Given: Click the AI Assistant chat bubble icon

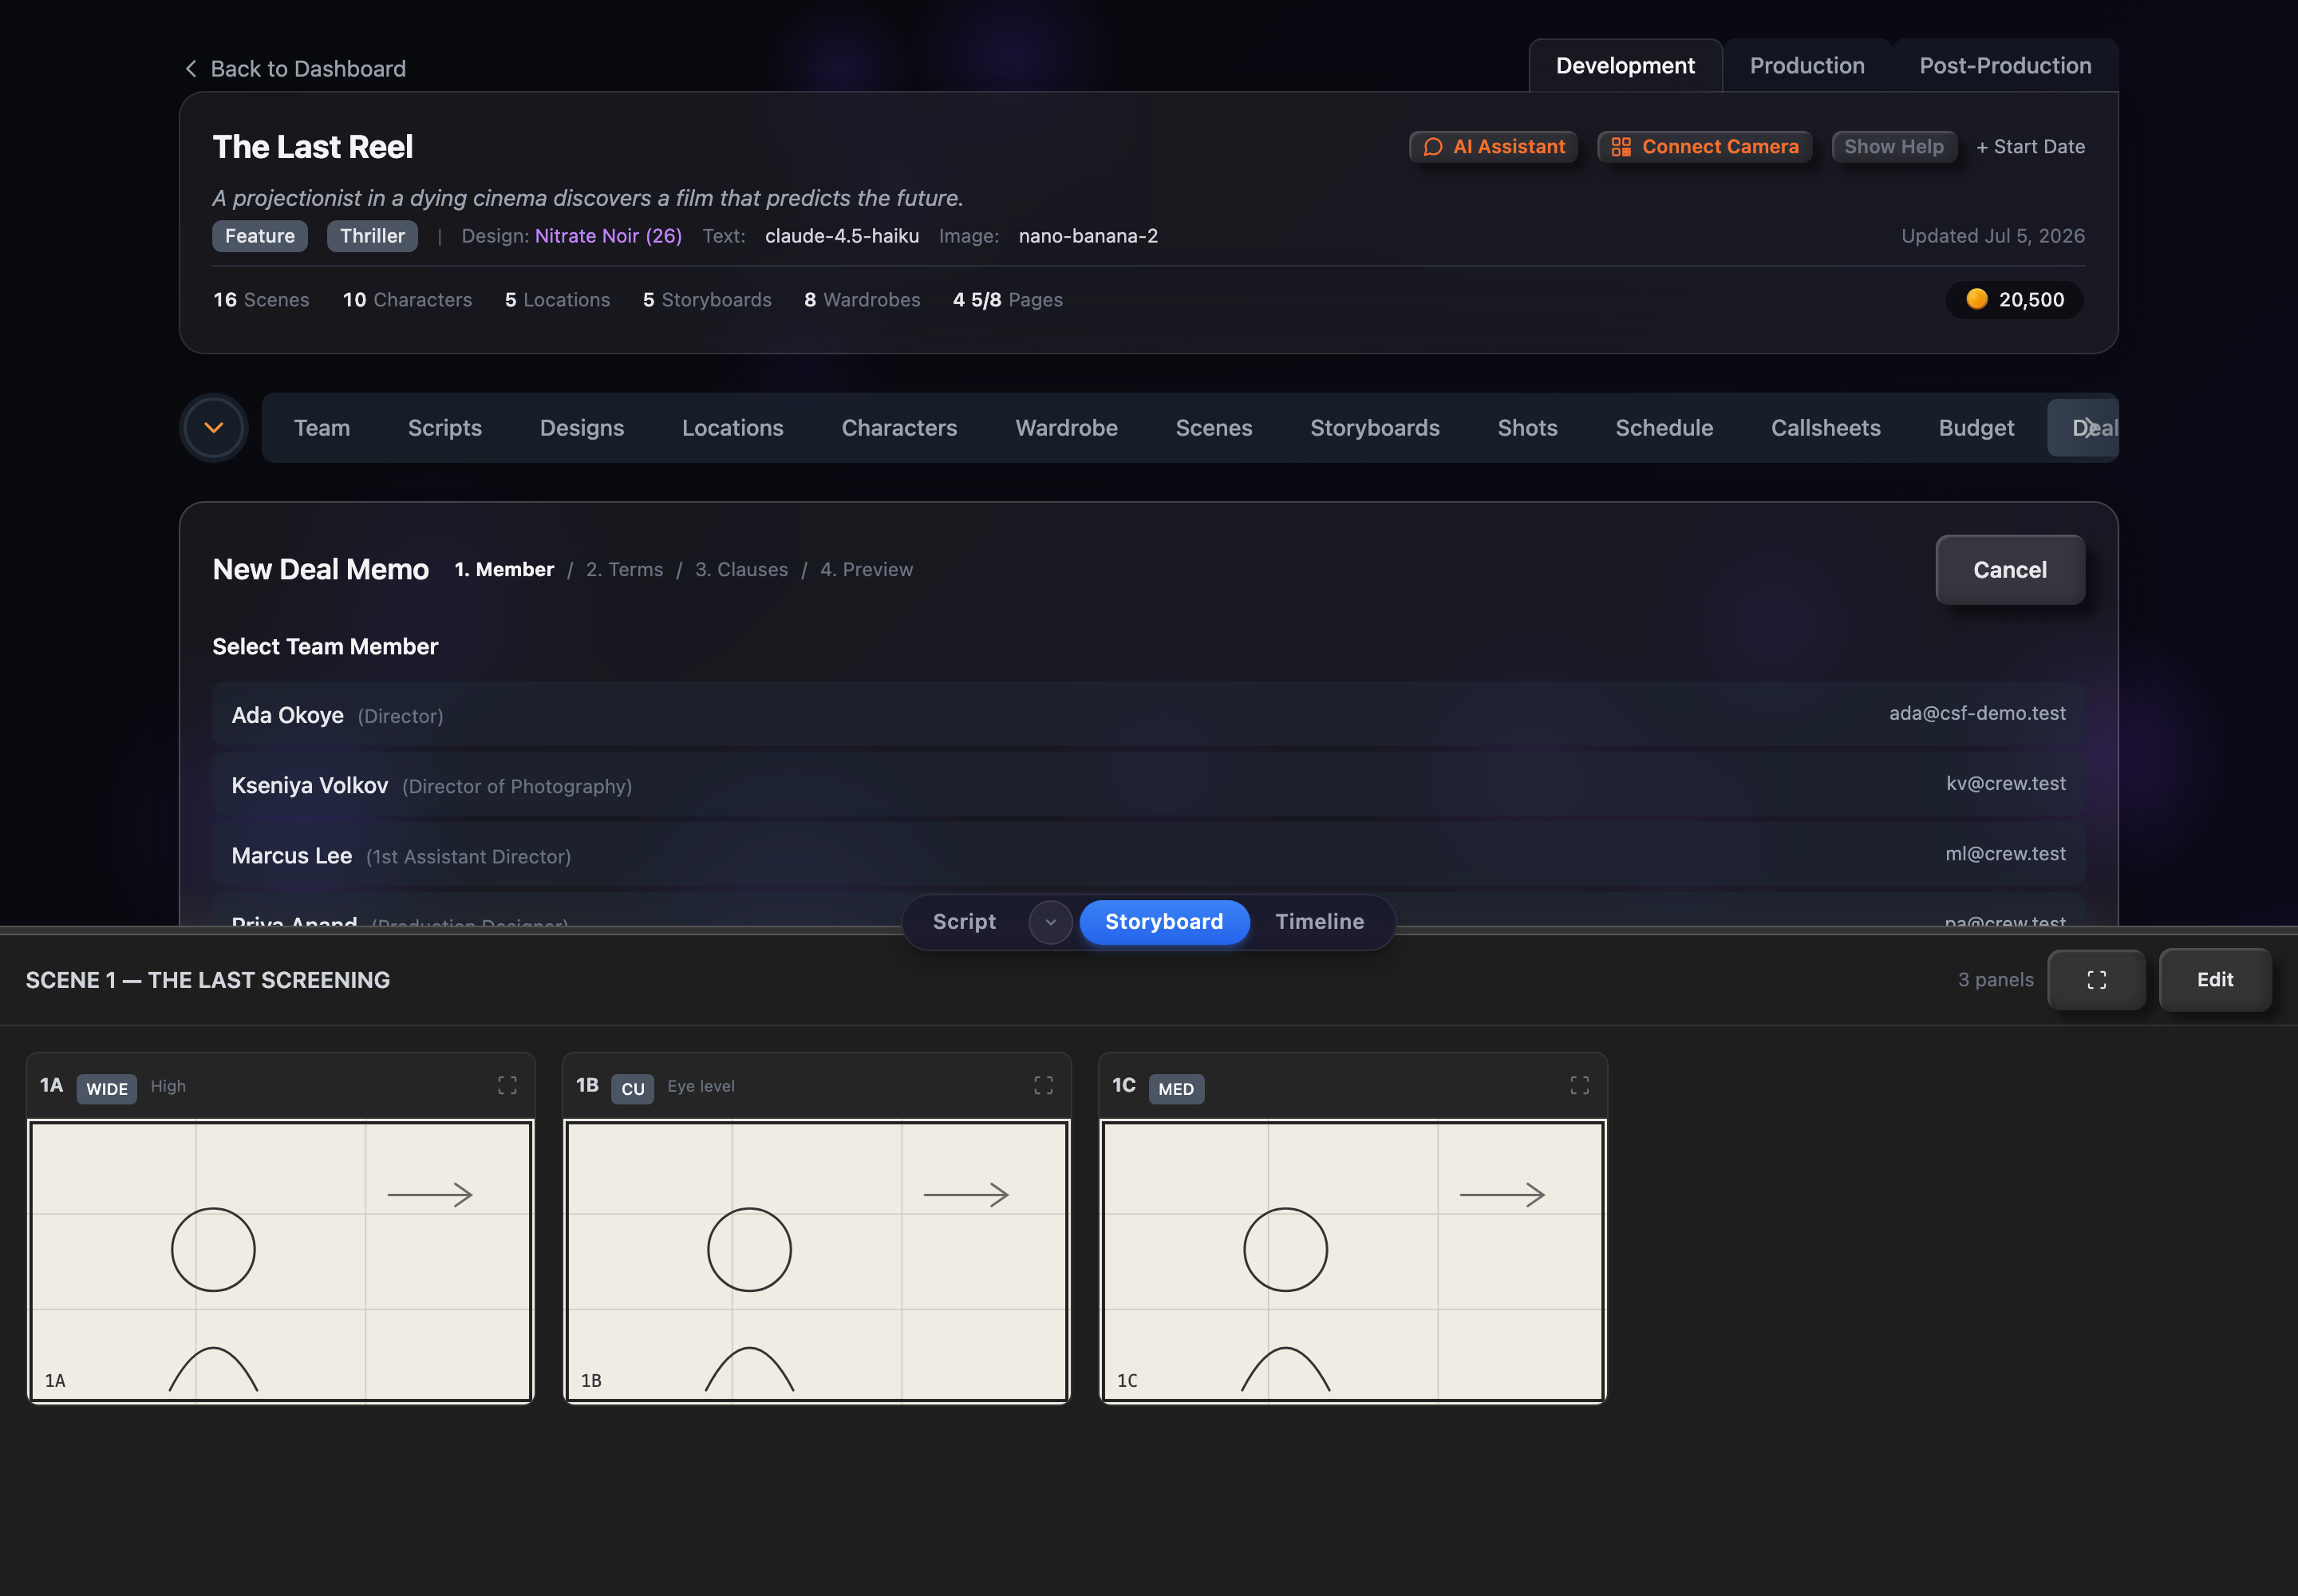Looking at the screenshot, I should 1433,147.
